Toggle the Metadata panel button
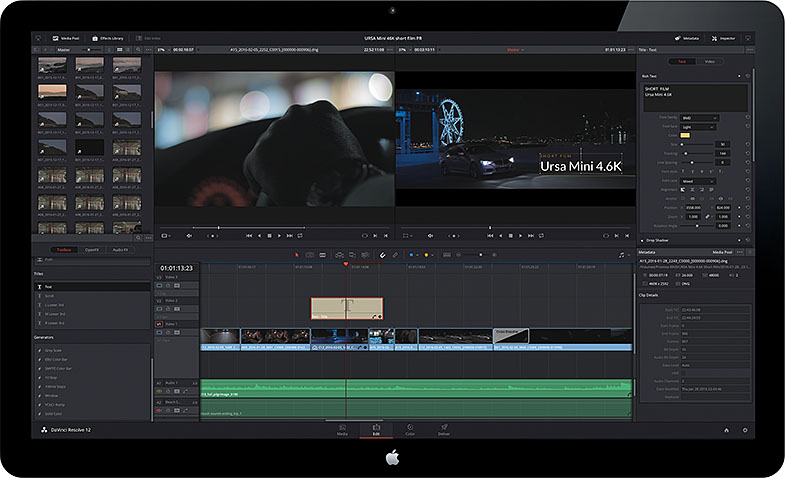Viewport: 785px width, 478px height. (687, 38)
